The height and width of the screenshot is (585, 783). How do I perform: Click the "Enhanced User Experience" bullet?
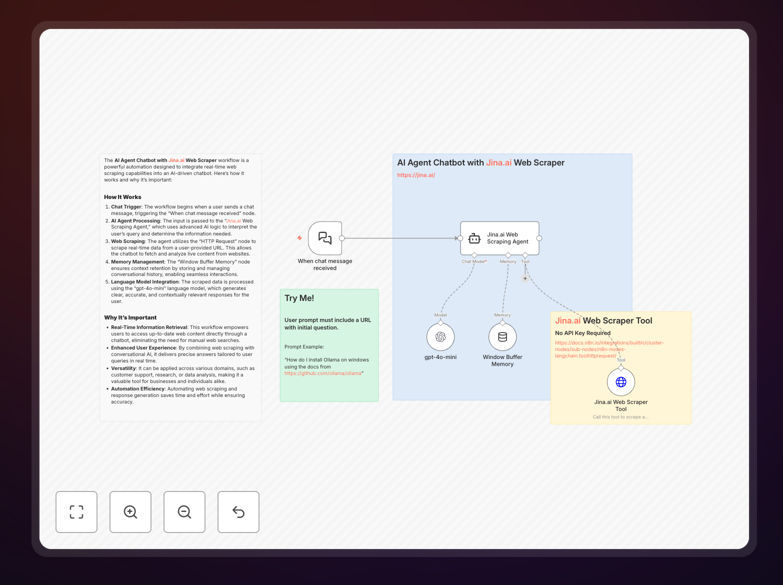[182, 354]
